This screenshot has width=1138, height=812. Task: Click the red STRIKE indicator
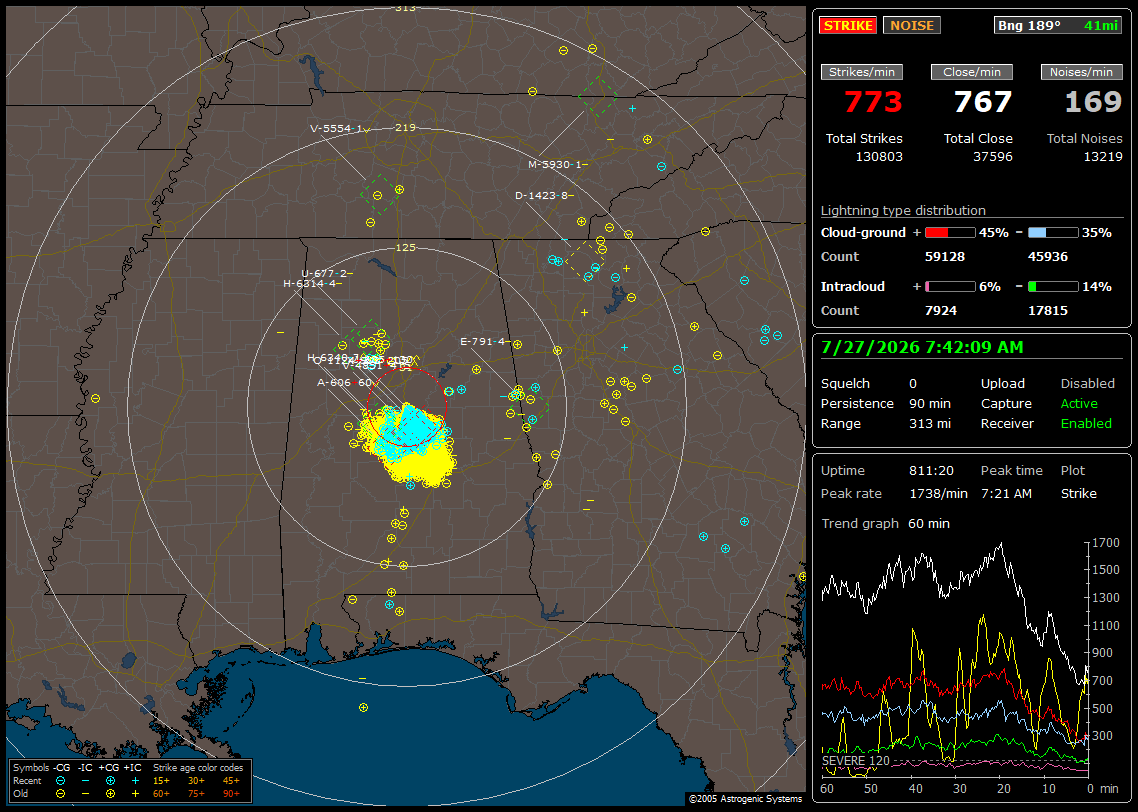848,25
